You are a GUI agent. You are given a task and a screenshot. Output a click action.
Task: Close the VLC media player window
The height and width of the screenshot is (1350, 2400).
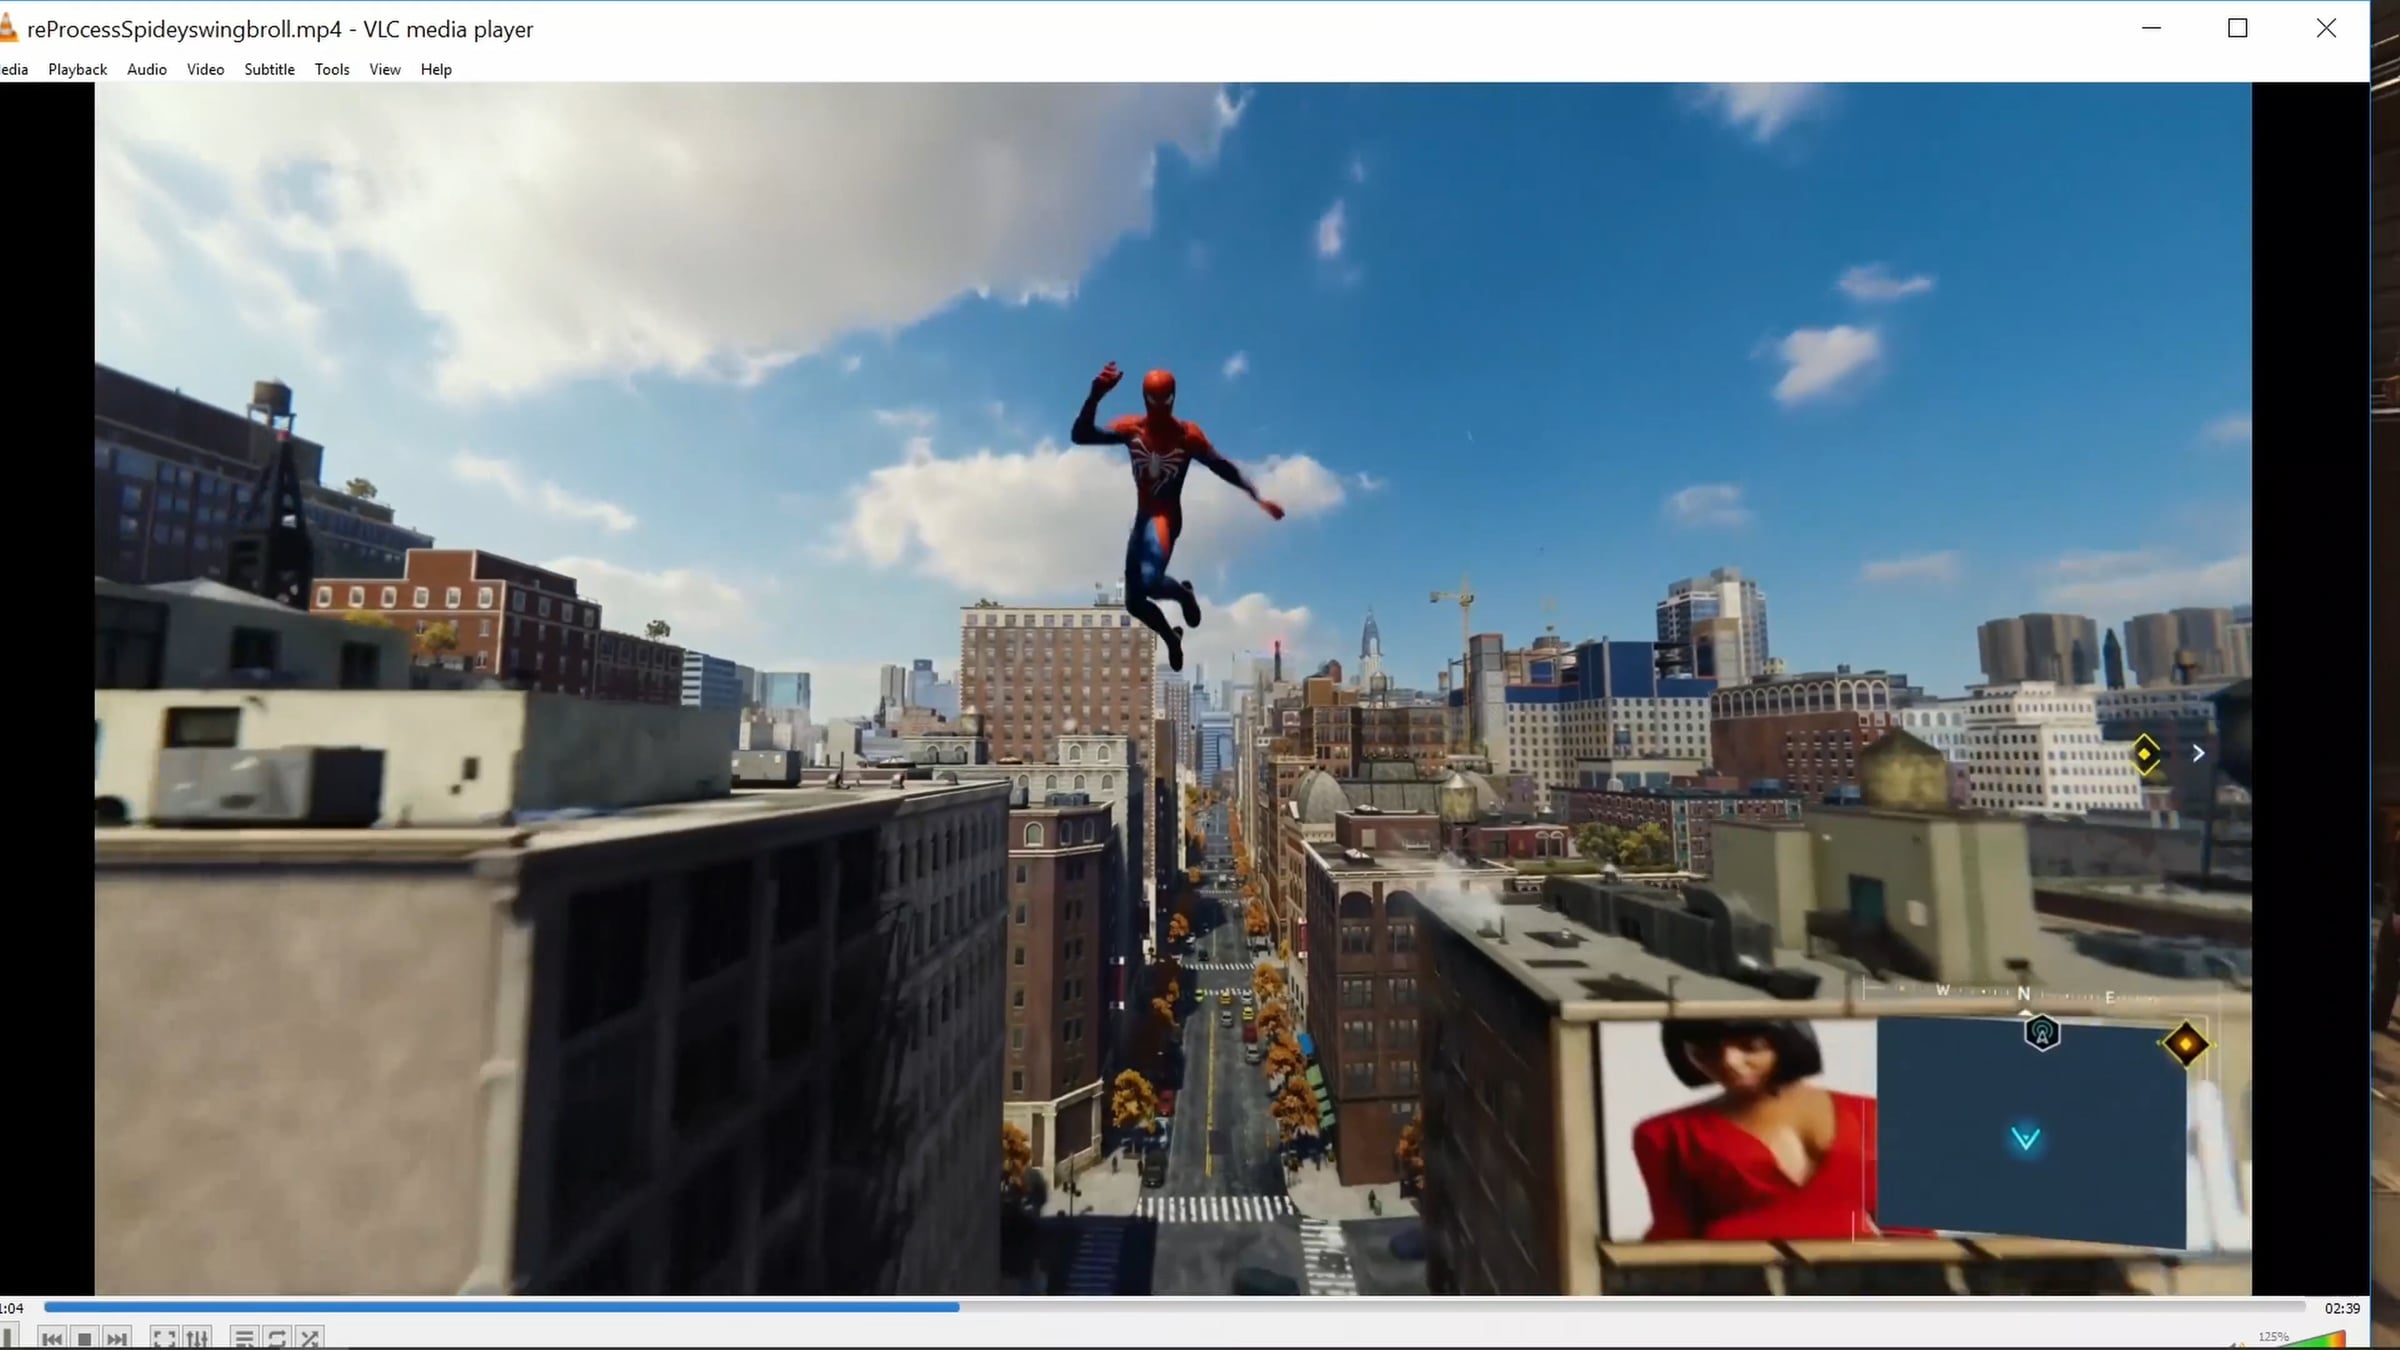pos(2326,29)
